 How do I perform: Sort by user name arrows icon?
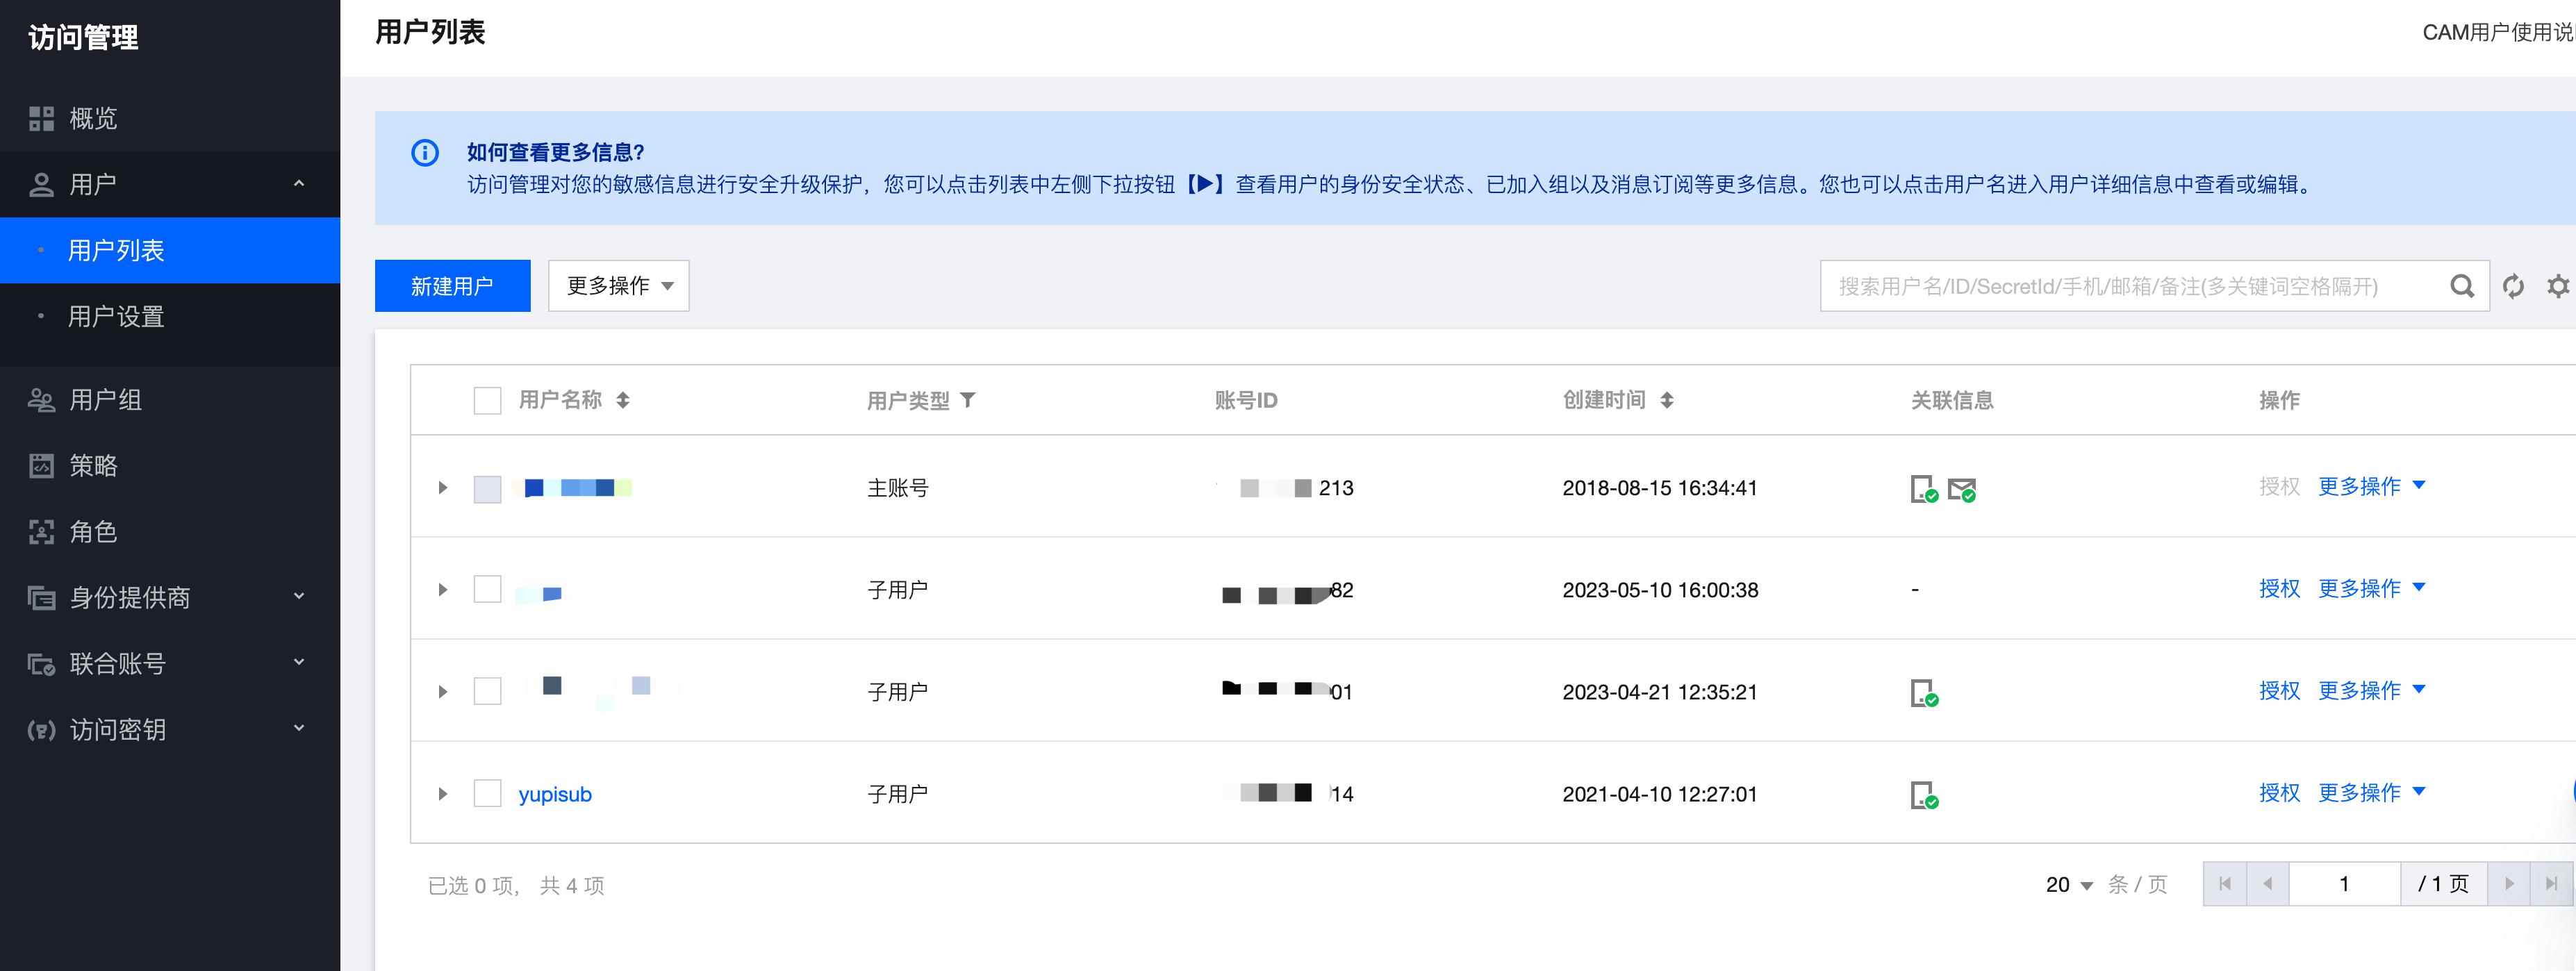623,400
